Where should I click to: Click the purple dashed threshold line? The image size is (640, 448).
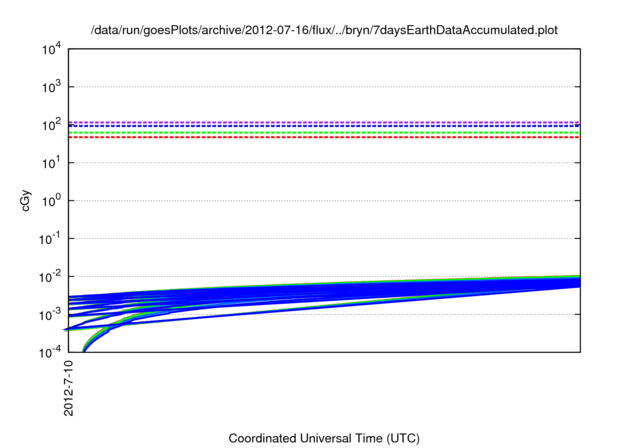(324, 122)
